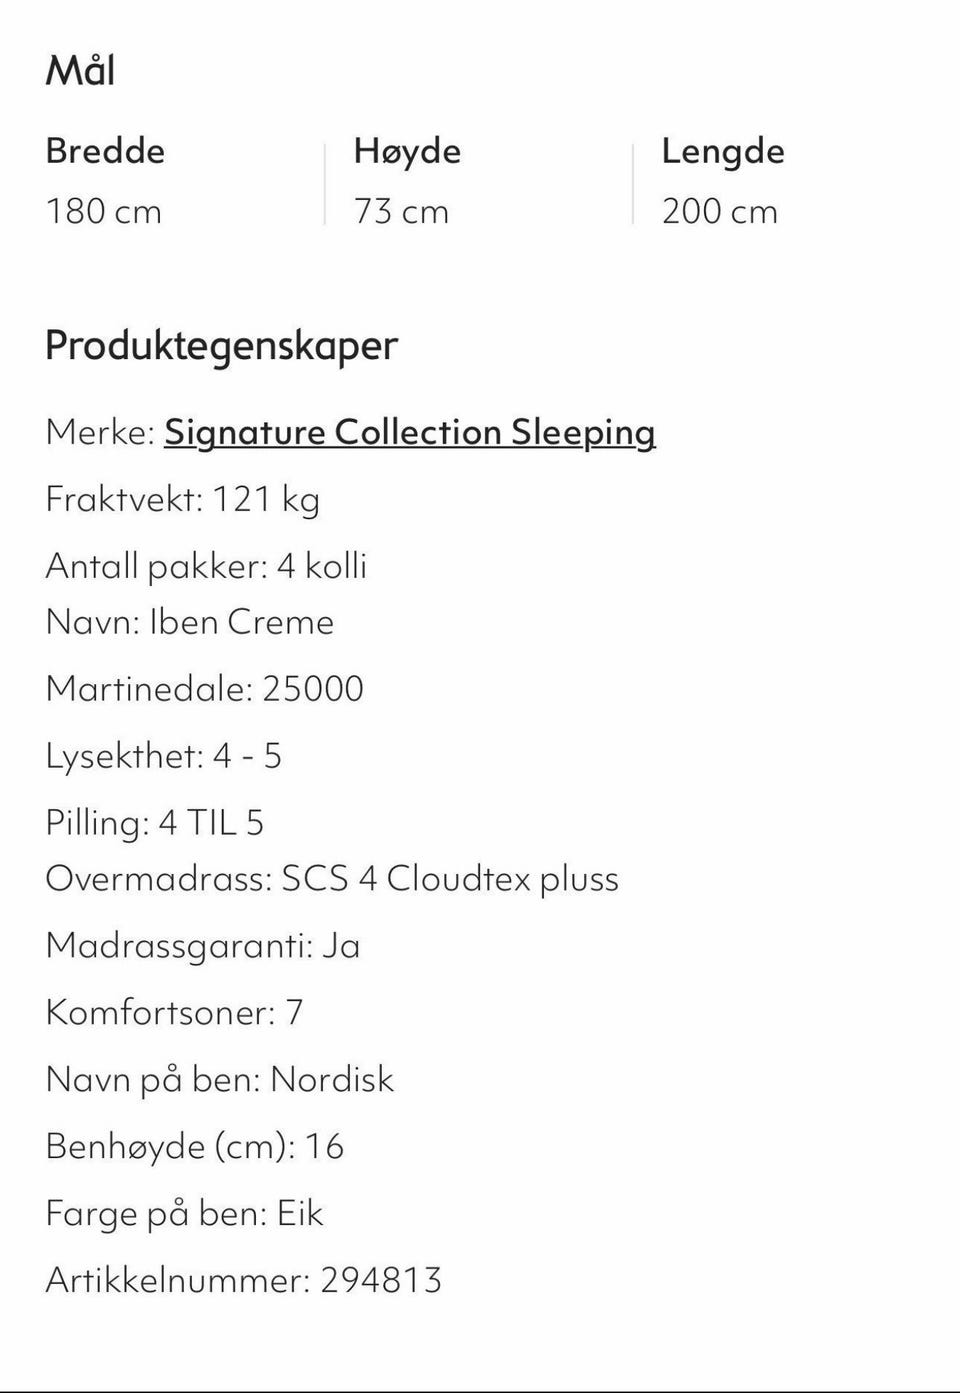Click the Høyde label
This screenshot has width=960, height=1393.
click(x=407, y=151)
